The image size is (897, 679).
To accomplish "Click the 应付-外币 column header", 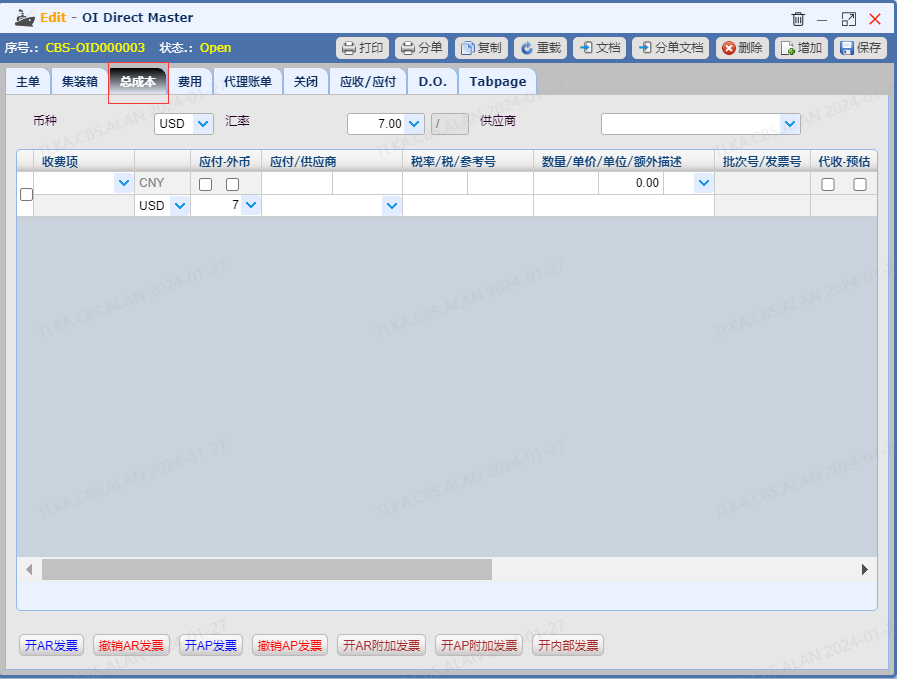I will pyautogui.click(x=226, y=161).
